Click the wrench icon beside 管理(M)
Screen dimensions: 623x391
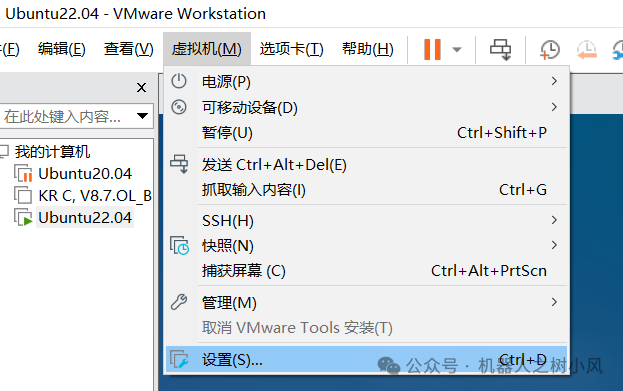tap(179, 302)
